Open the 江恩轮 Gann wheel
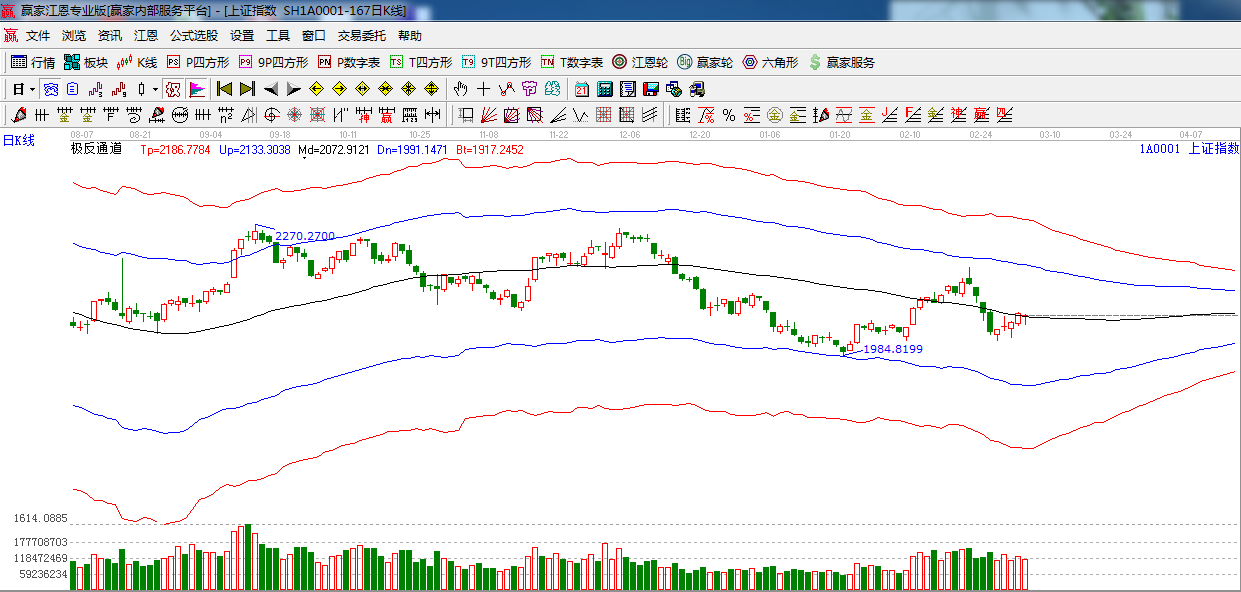Viewport: 1241px width, 592px height. [x=640, y=62]
